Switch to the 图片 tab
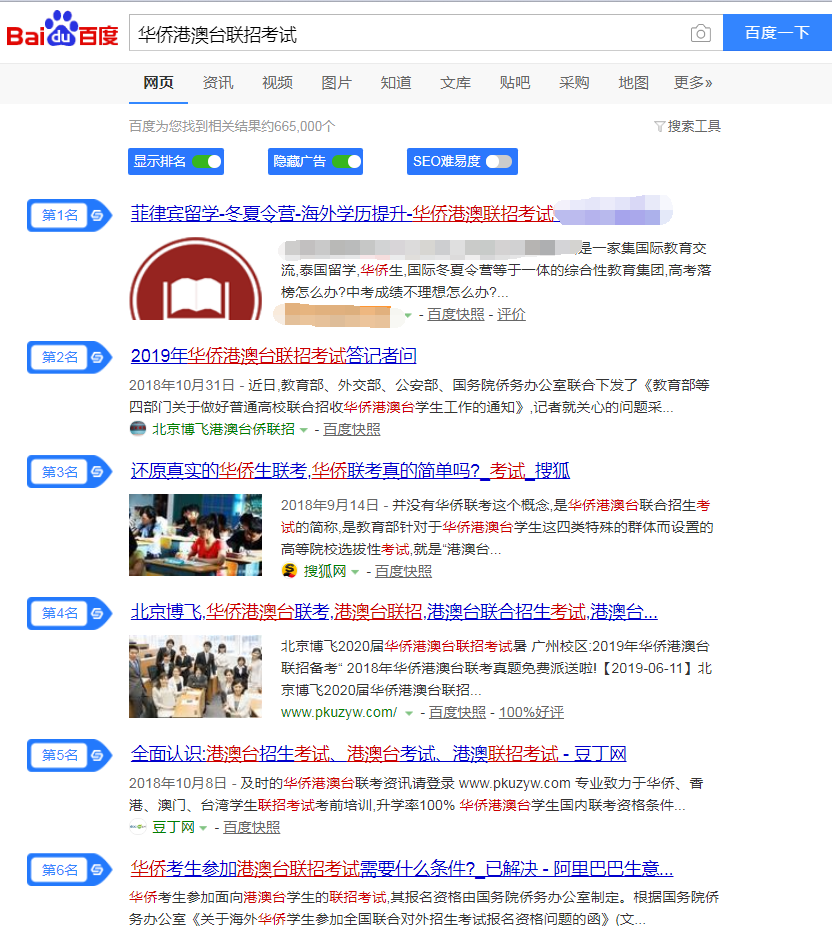The height and width of the screenshot is (926, 832). [x=337, y=83]
